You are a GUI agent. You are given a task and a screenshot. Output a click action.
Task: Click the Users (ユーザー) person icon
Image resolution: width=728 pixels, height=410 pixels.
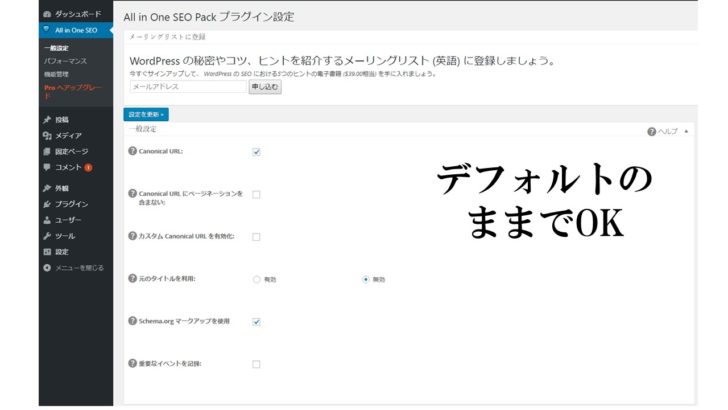point(47,220)
